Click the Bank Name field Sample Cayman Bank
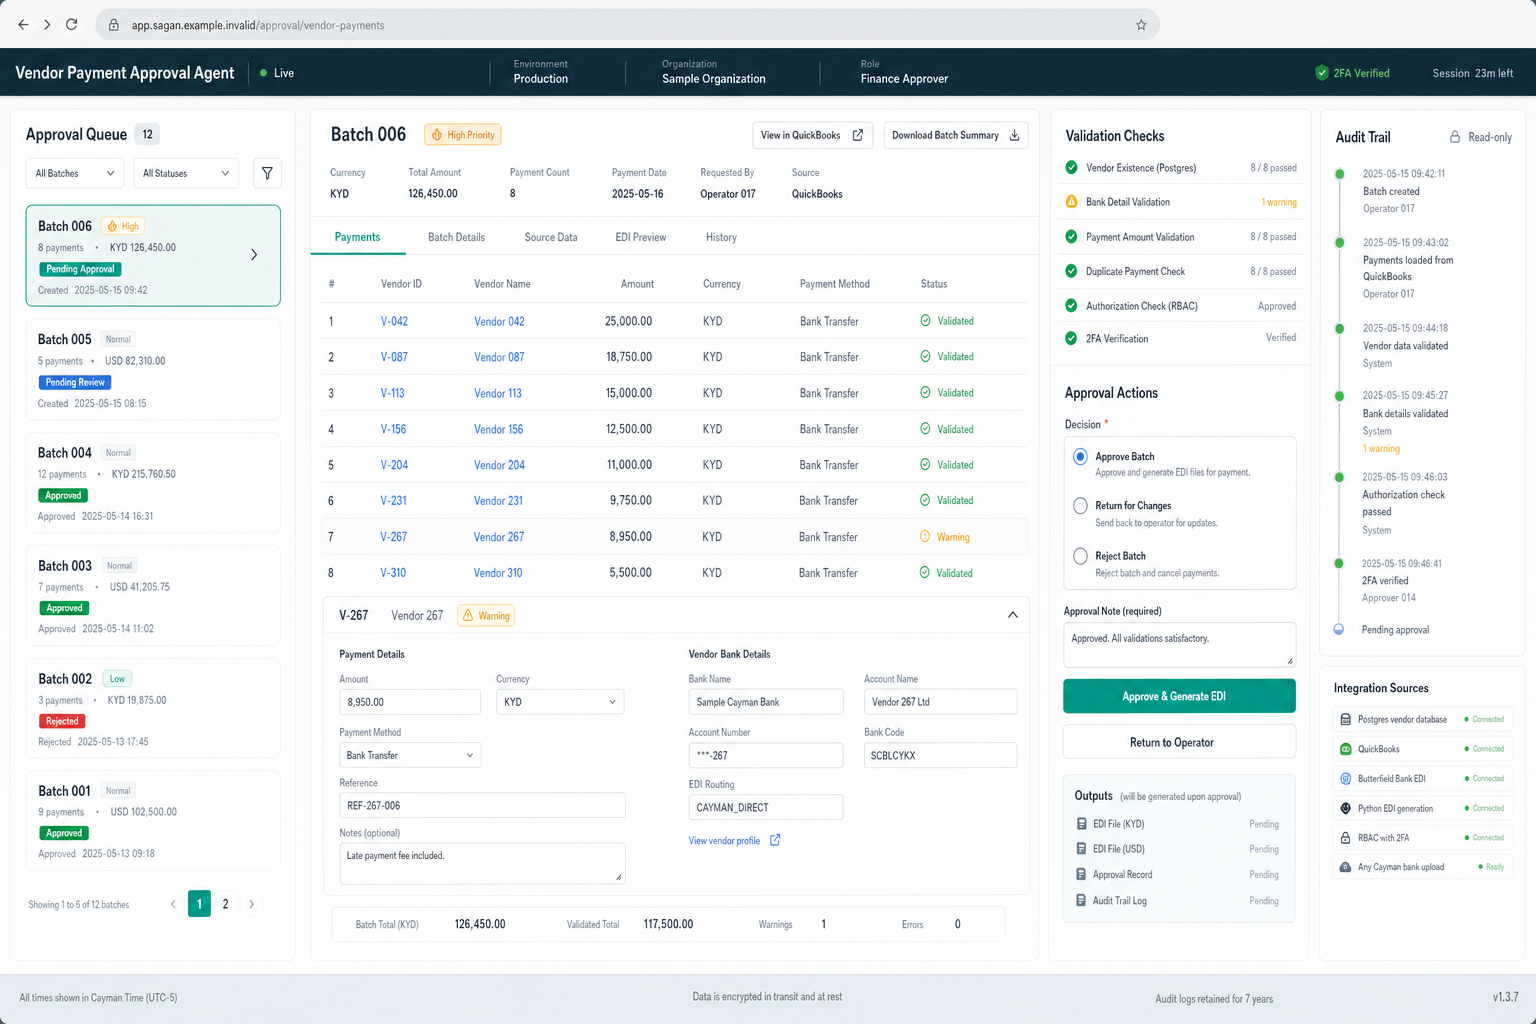 pos(766,702)
